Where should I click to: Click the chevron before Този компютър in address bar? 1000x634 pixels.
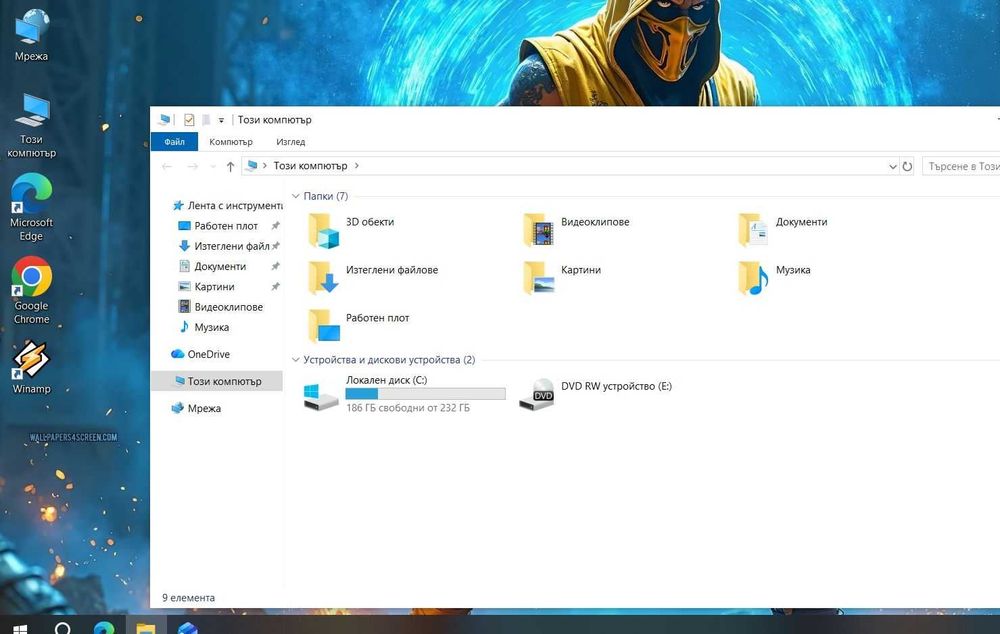265,166
